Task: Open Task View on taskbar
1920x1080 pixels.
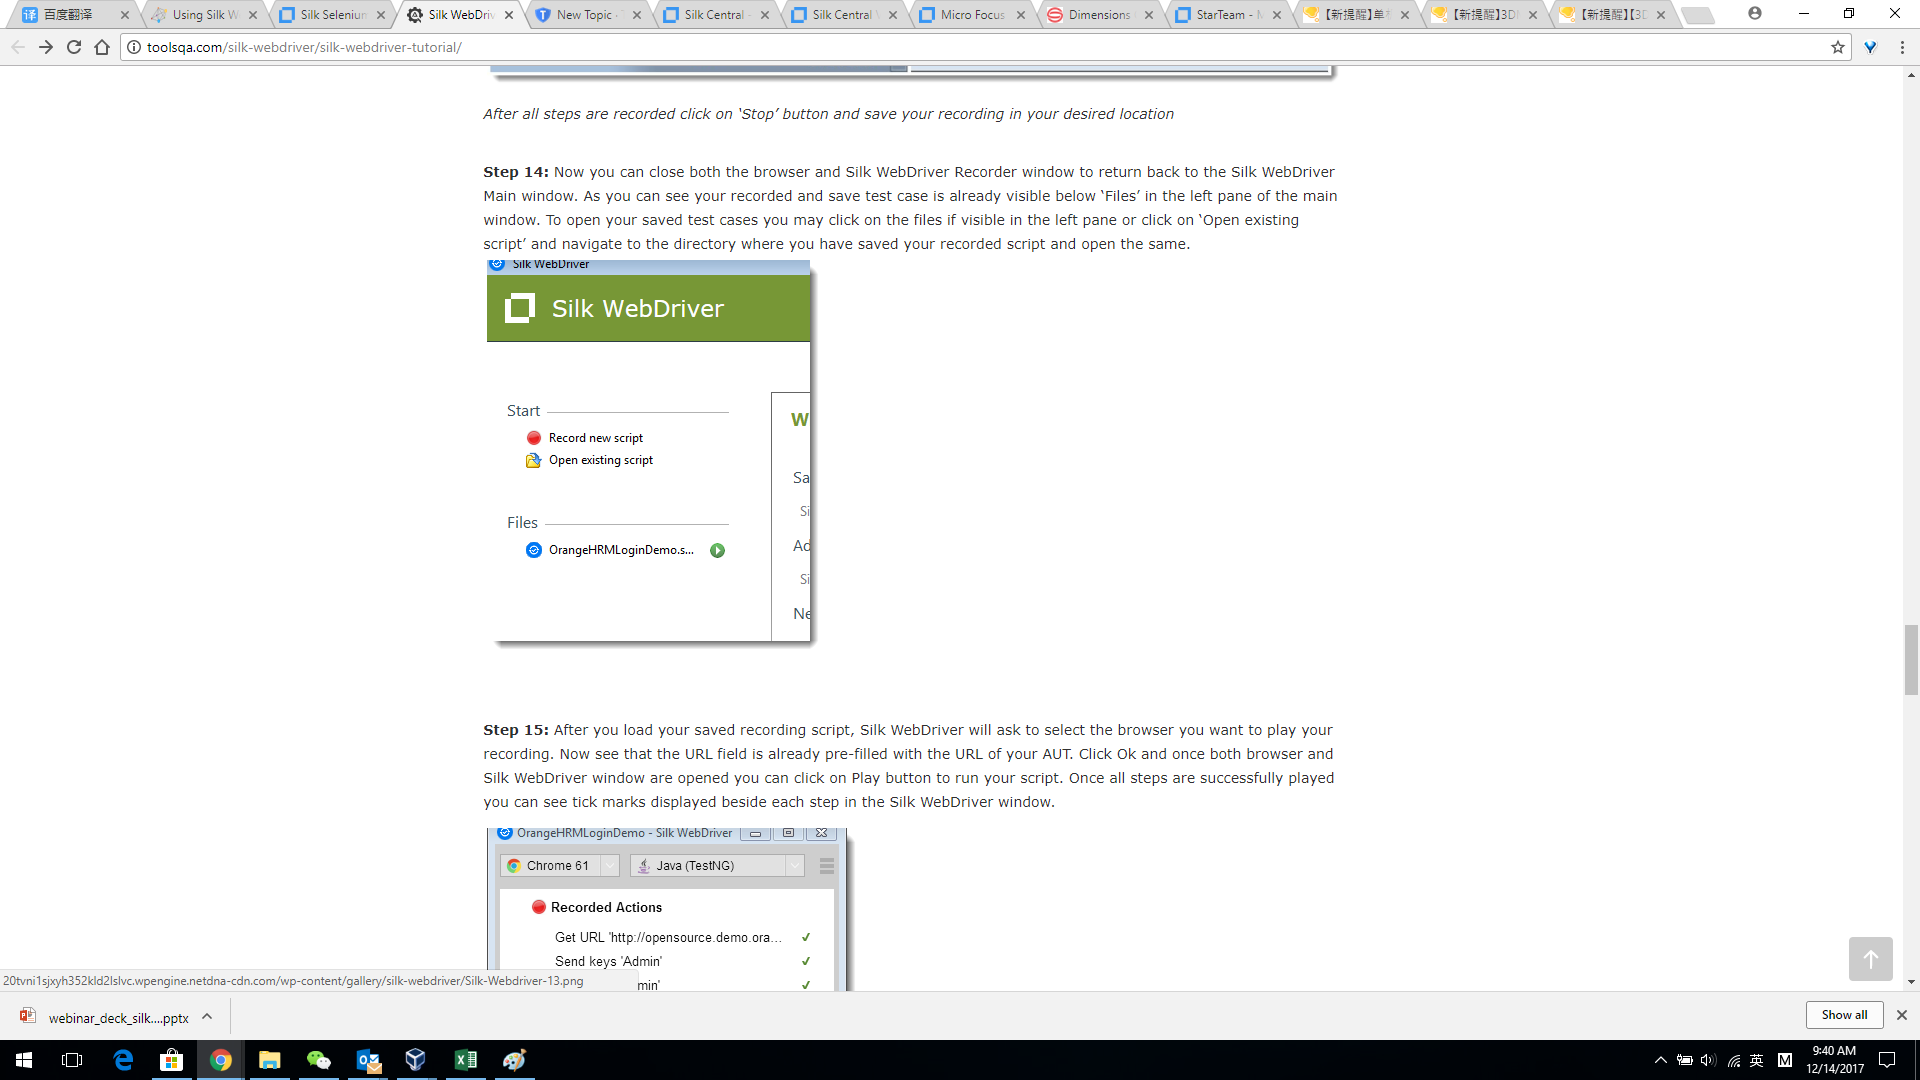Action: [72, 1060]
